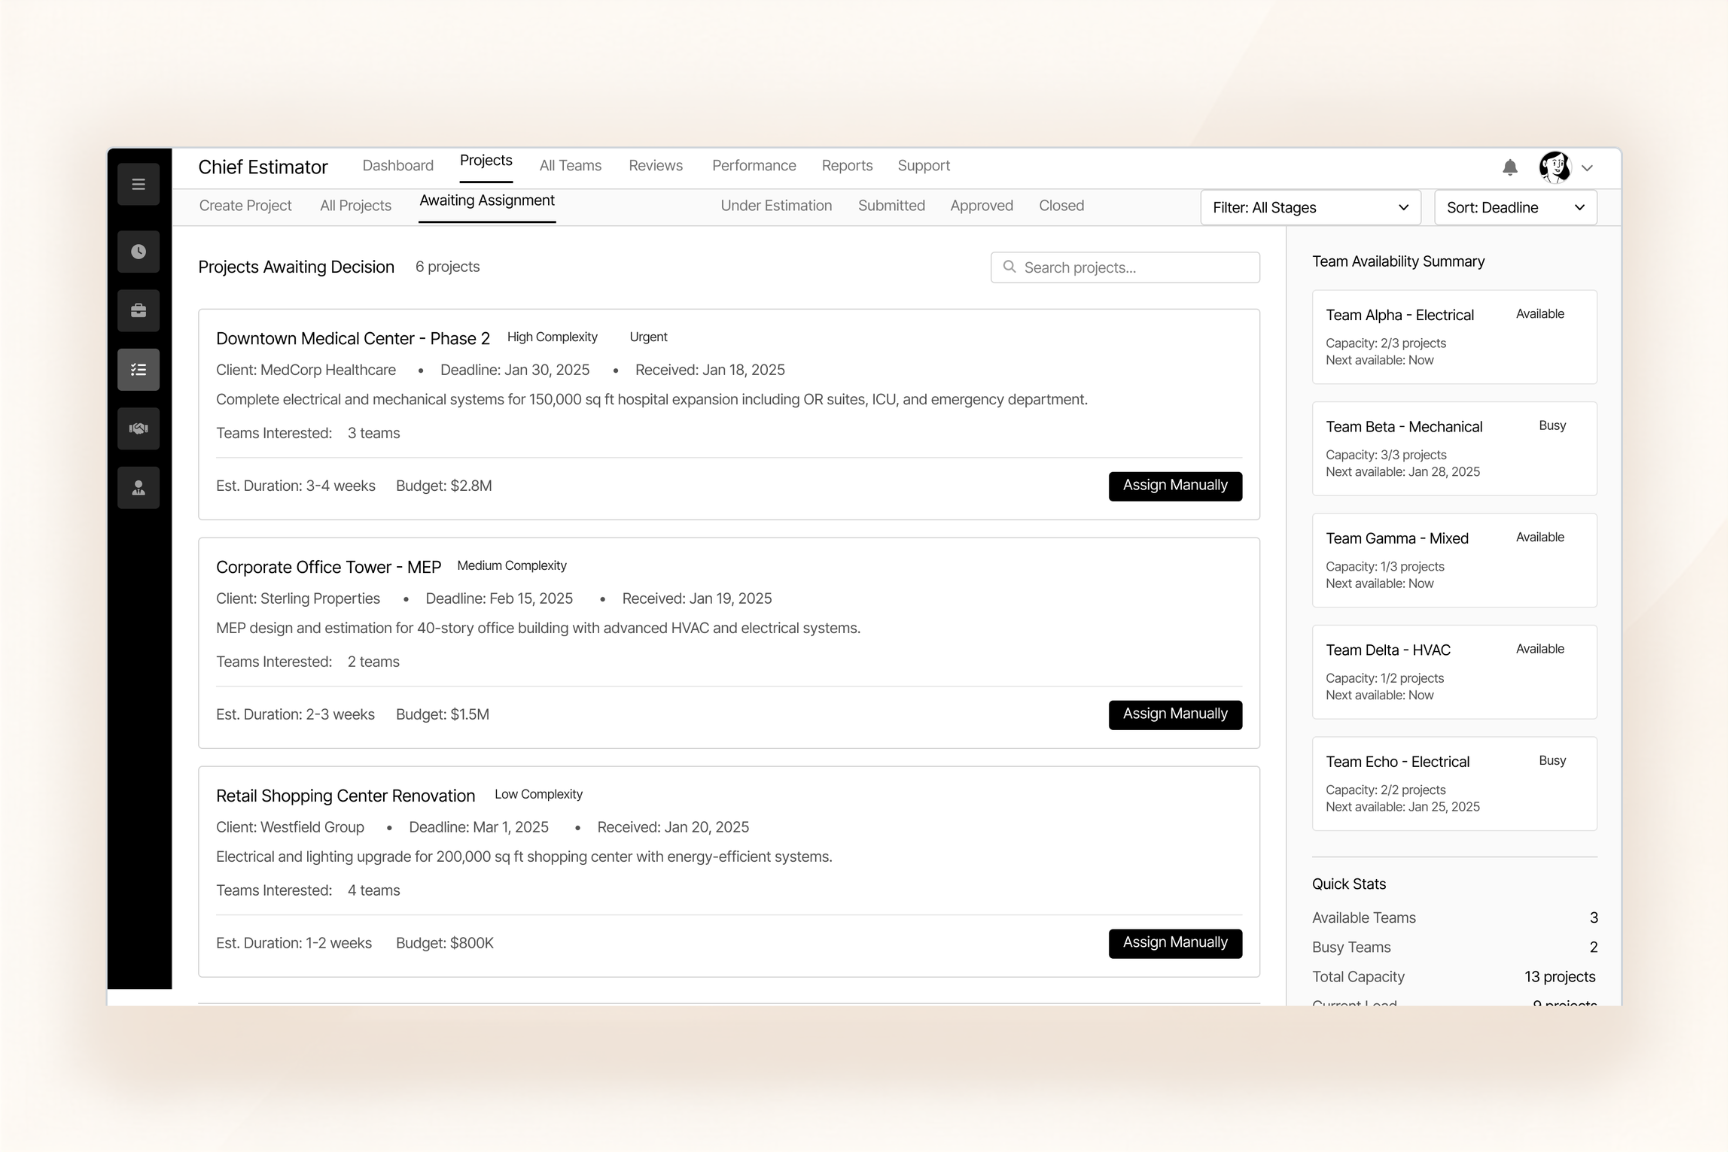
Task: Expand the account menu chevron
Action: [1587, 168]
